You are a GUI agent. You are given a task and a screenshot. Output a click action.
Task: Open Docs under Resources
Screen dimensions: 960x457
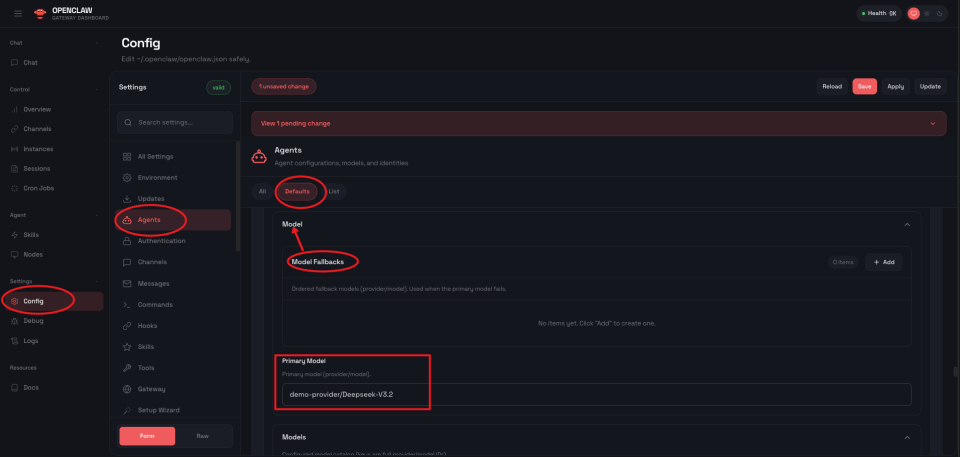[x=30, y=387]
